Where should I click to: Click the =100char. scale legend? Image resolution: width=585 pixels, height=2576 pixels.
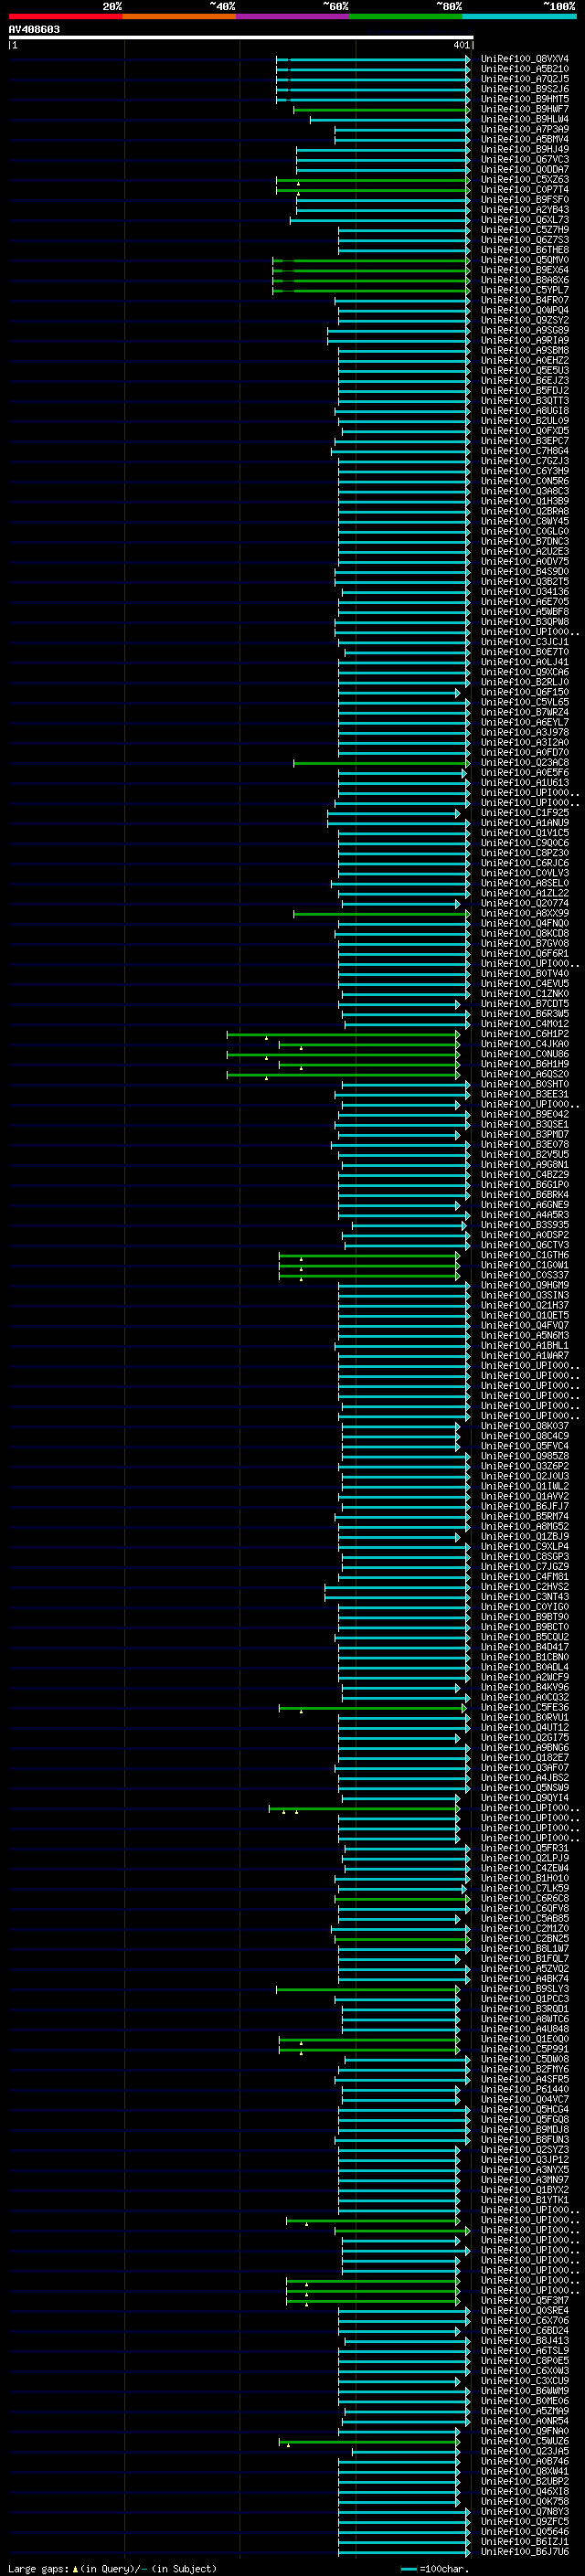pyautogui.click(x=434, y=2568)
